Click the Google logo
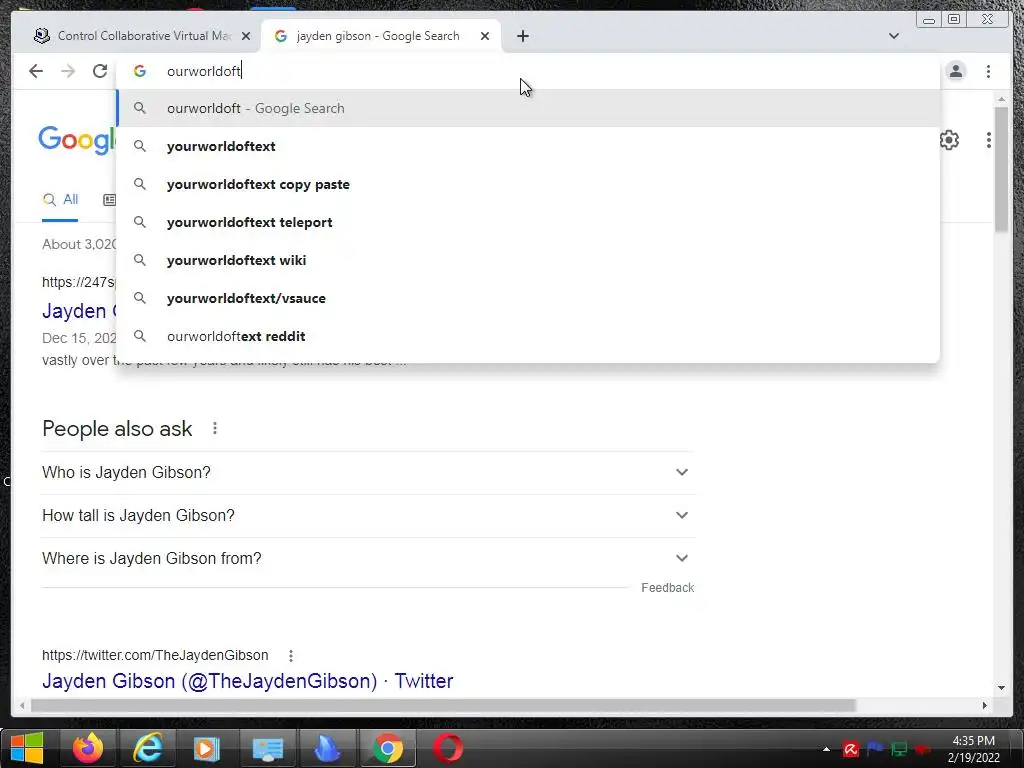Viewport: 1024px width, 768px height. pos(77,140)
